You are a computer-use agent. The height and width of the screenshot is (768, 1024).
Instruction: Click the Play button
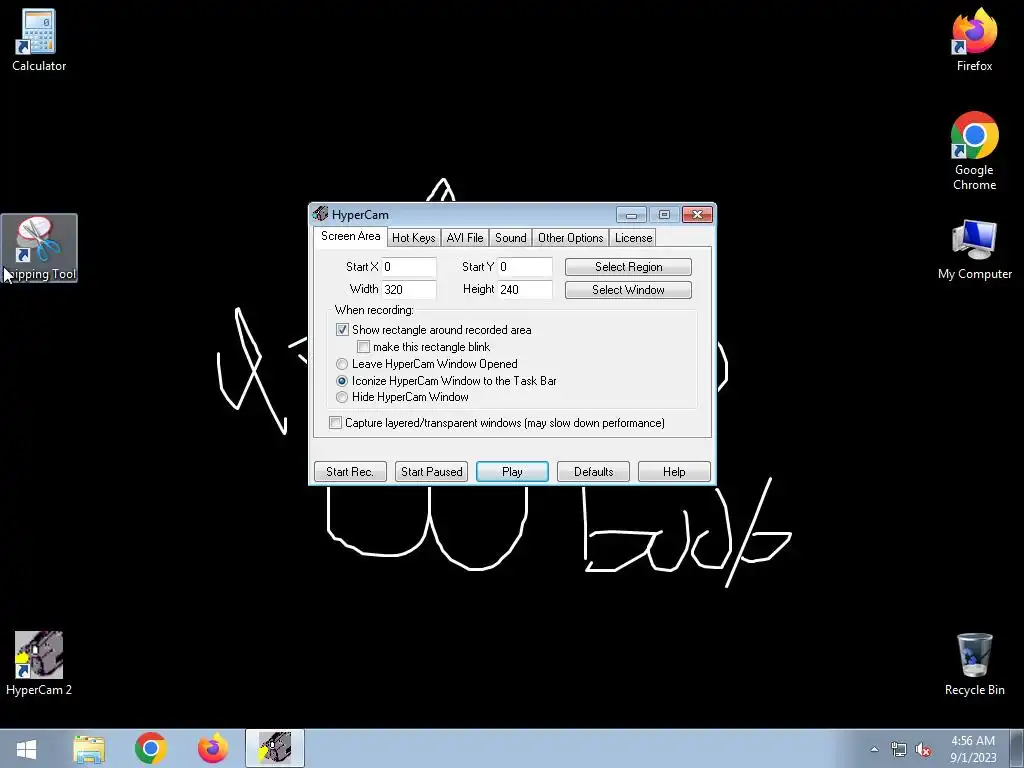[x=512, y=472]
